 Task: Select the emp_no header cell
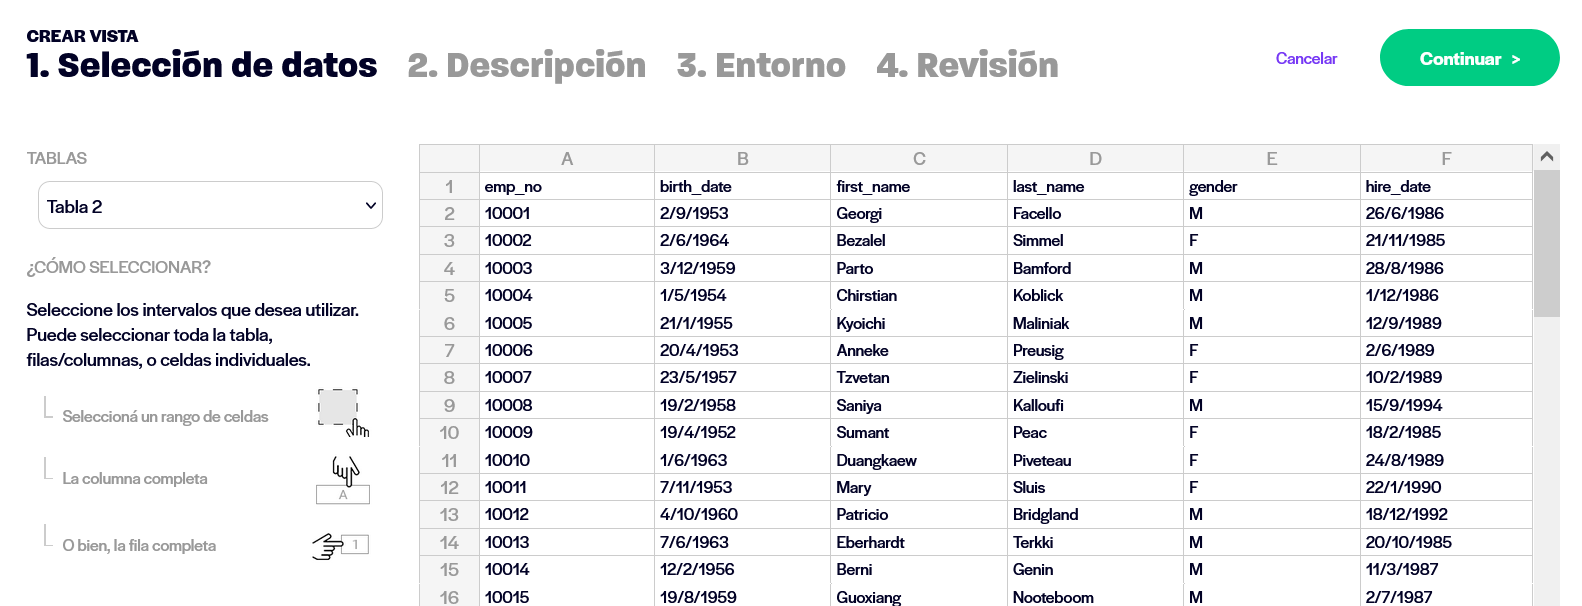coord(567,186)
